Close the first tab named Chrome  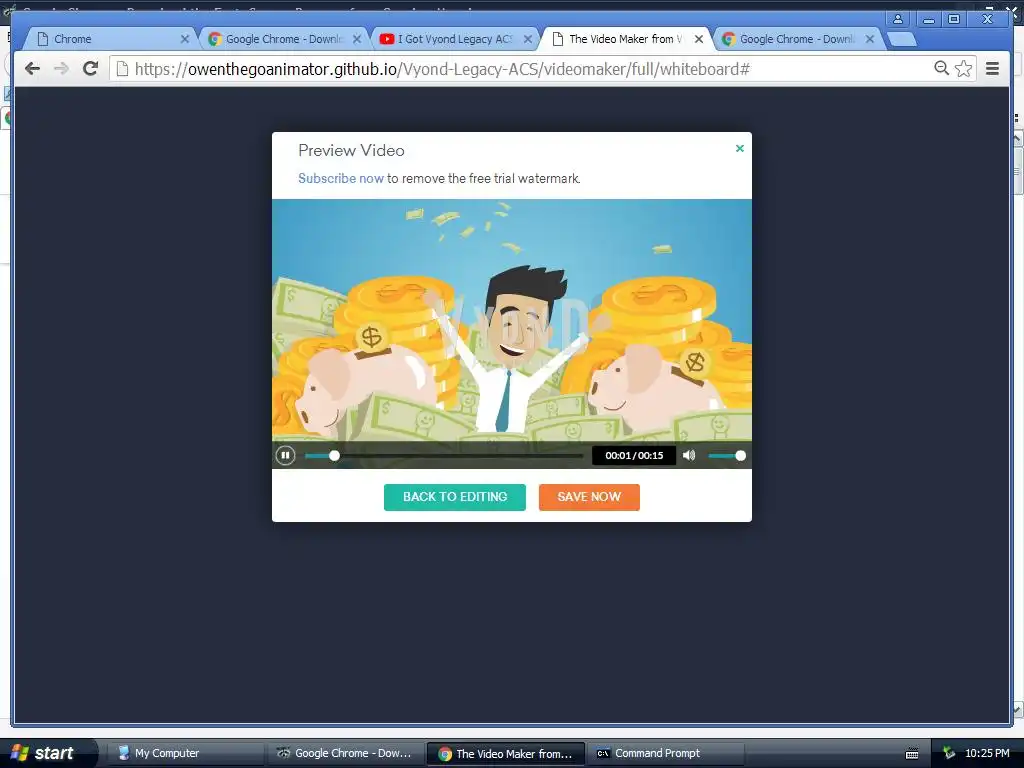point(185,39)
